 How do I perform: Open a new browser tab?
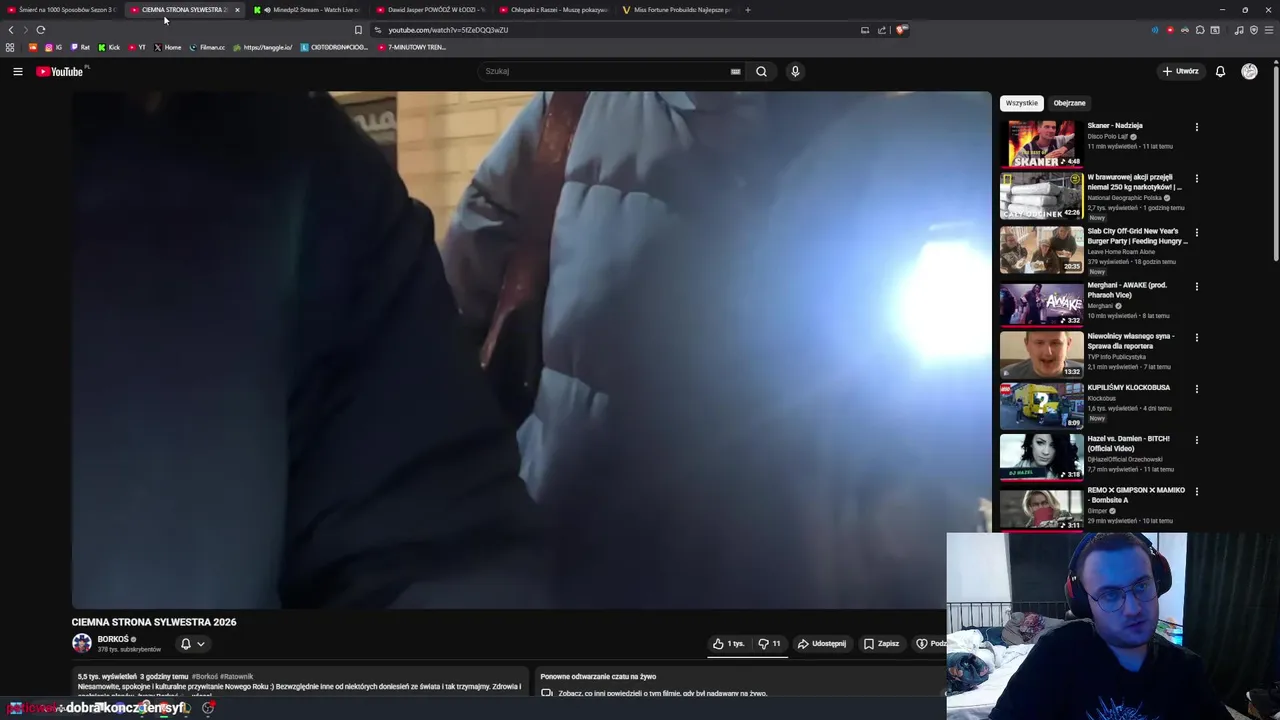(x=747, y=10)
